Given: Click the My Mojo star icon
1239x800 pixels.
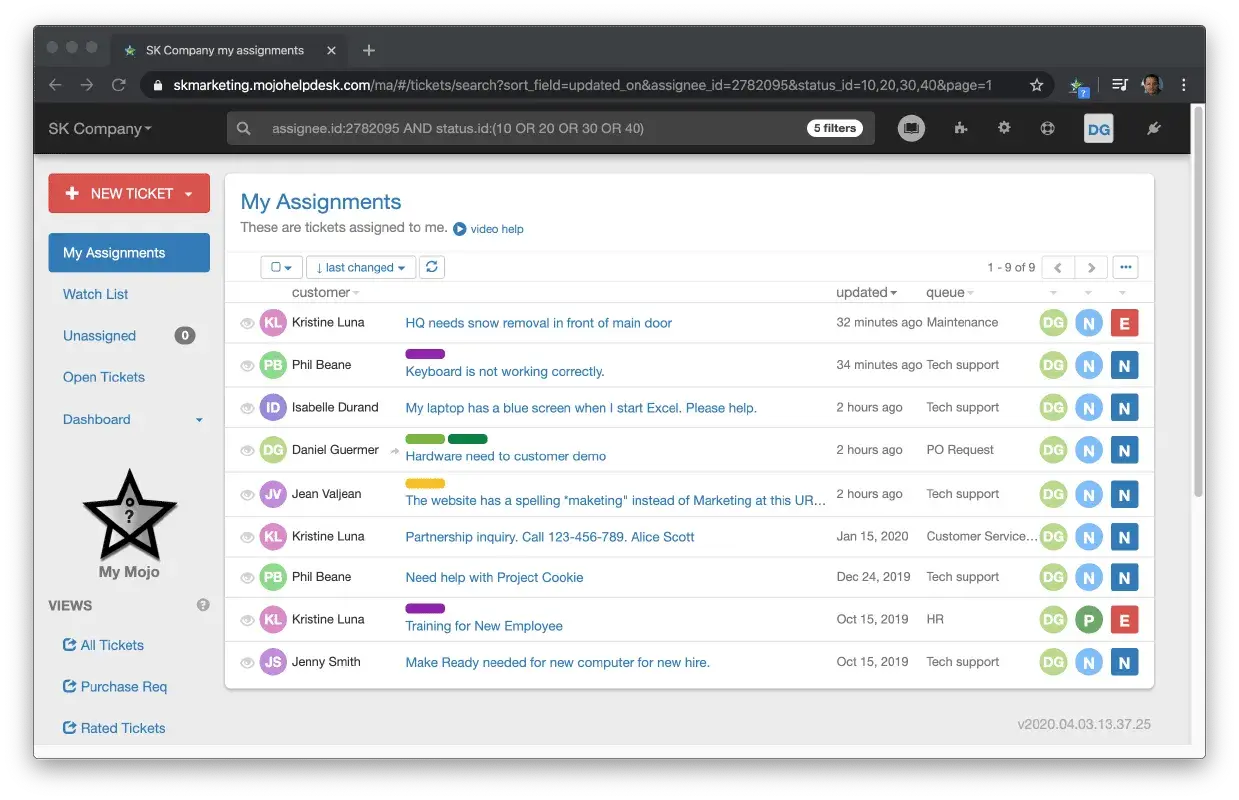Looking at the screenshot, I should (x=129, y=515).
